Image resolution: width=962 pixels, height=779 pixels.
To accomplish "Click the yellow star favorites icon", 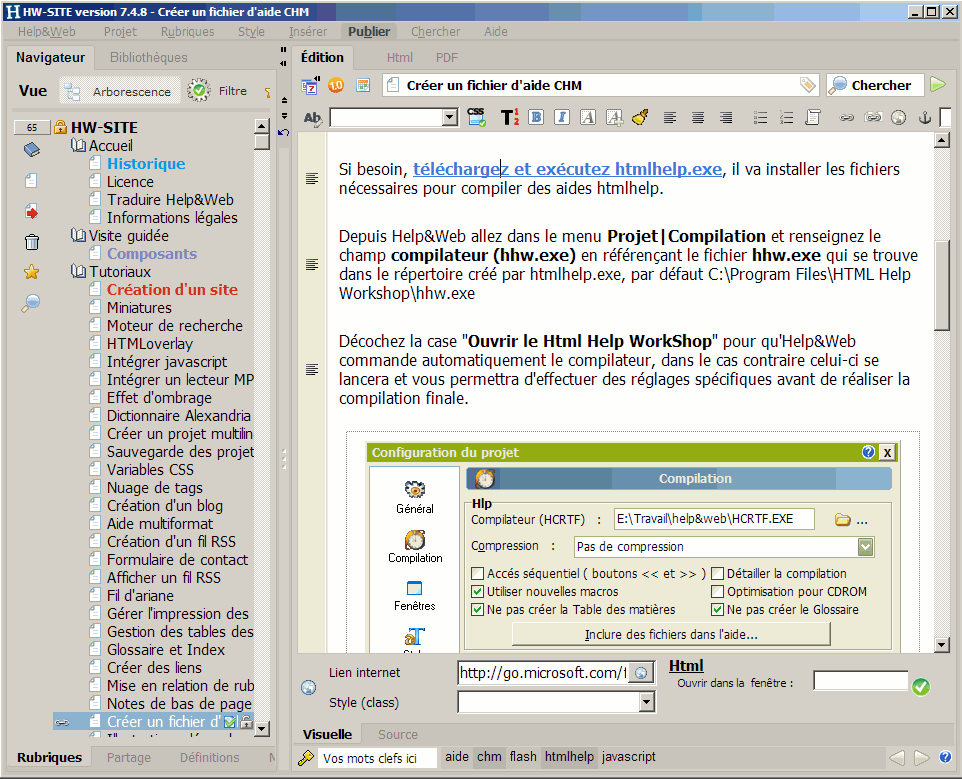I will click(x=31, y=272).
